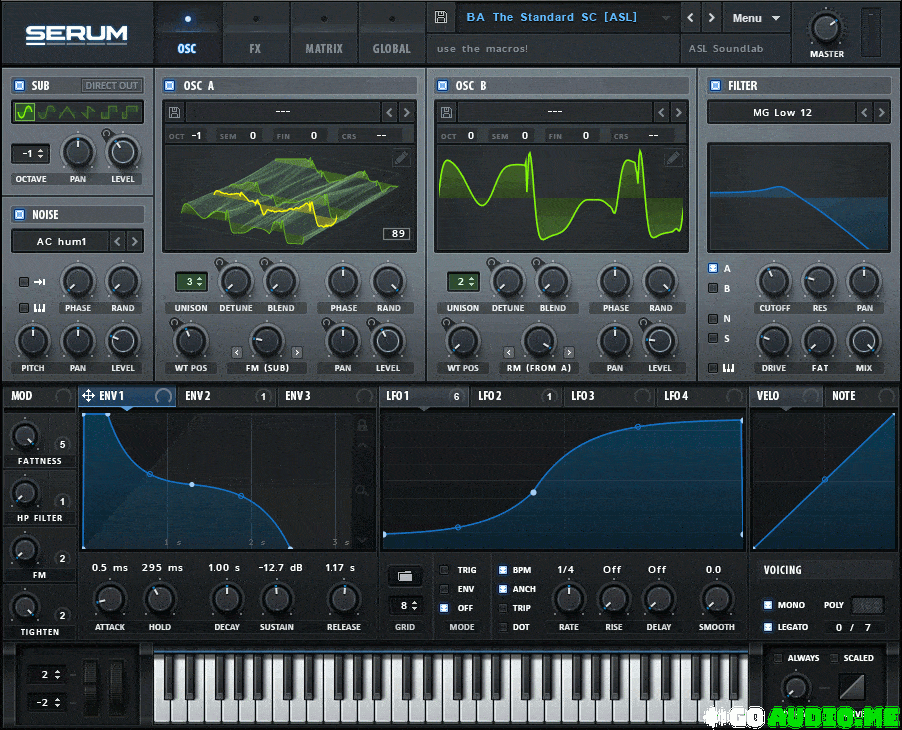Image resolution: width=902 pixels, height=730 pixels.
Task: Enable LFO TRIG mode
Action: coord(444,570)
